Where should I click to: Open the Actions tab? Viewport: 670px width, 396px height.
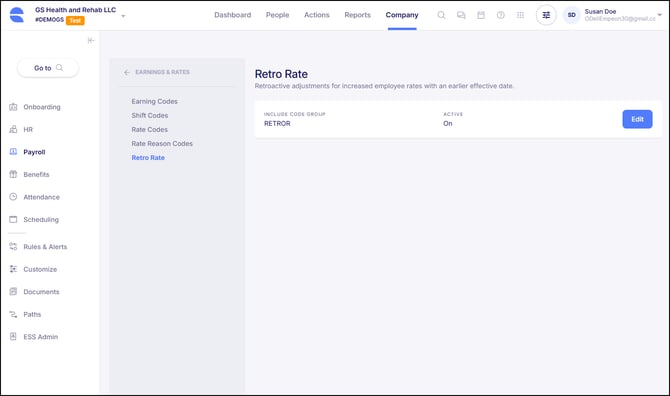pyautogui.click(x=317, y=15)
